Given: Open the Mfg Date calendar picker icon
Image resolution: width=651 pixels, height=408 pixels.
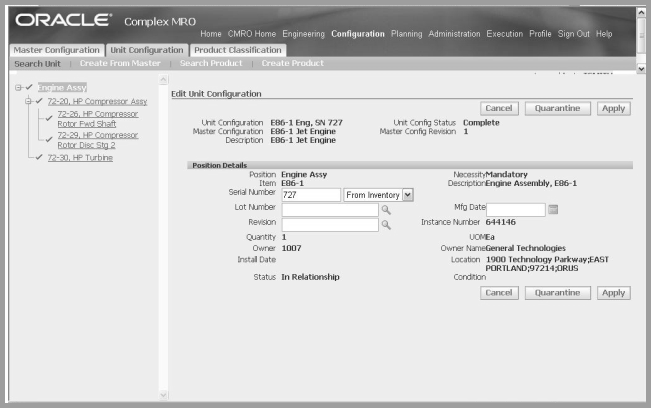Looking at the screenshot, I should pos(553,209).
